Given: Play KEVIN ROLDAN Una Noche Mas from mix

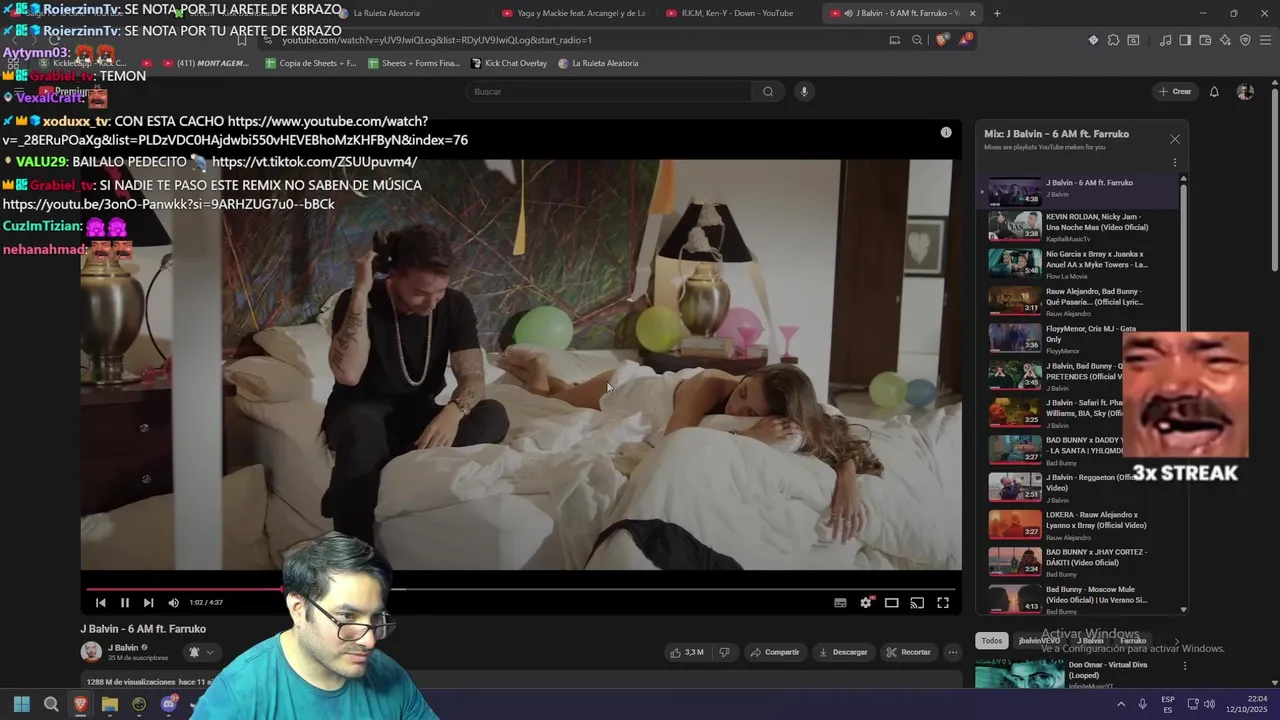Looking at the screenshot, I should pos(1078,227).
